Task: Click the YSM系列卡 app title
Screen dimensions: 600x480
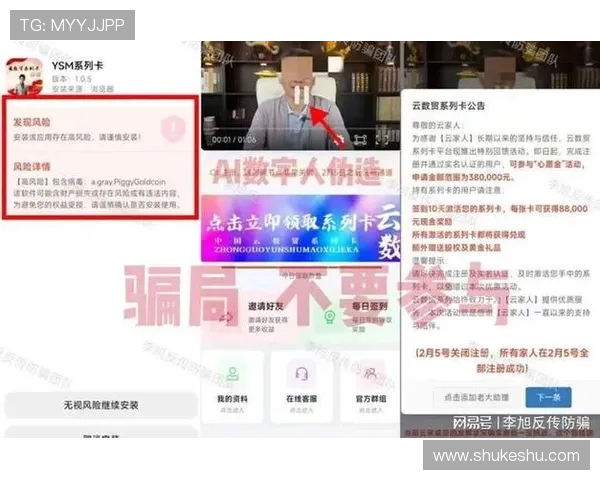Action: pos(77,65)
